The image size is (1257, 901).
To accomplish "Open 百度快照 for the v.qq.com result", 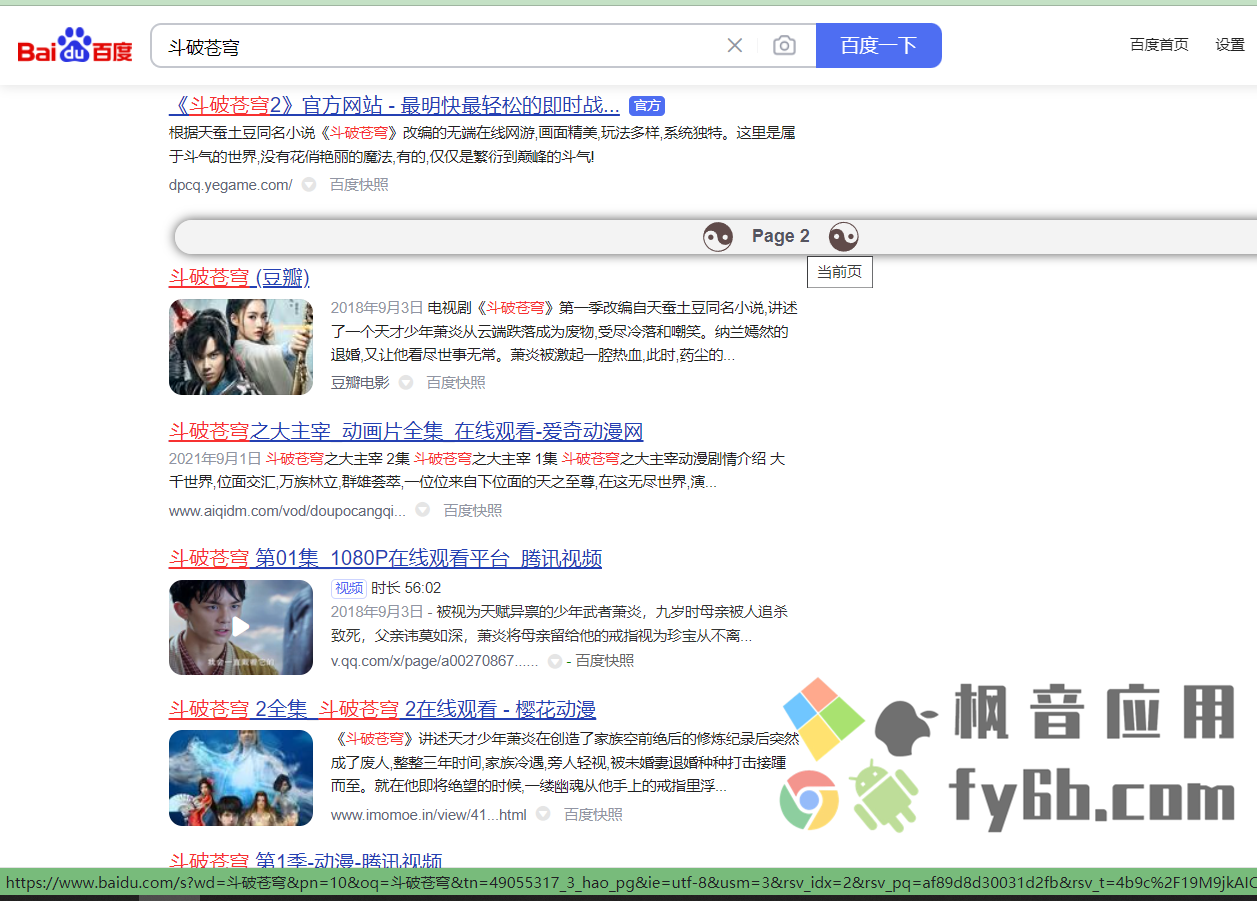I will click(x=605, y=661).
